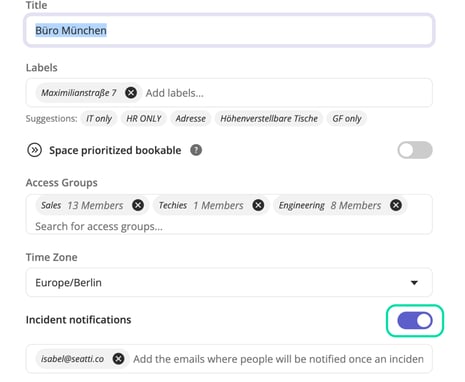The image size is (465, 382).
Task: Add the GF only suggestion
Action: (347, 119)
